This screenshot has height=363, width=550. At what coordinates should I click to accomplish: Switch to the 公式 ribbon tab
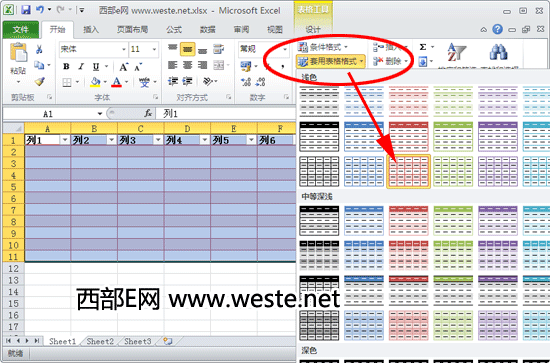(x=174, y=30)
